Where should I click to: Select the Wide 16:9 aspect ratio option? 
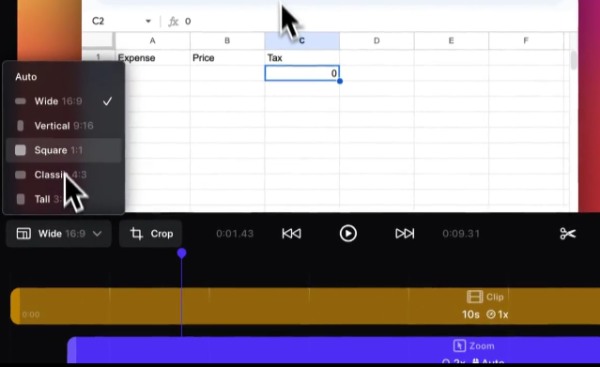click(x=64, y=101)
